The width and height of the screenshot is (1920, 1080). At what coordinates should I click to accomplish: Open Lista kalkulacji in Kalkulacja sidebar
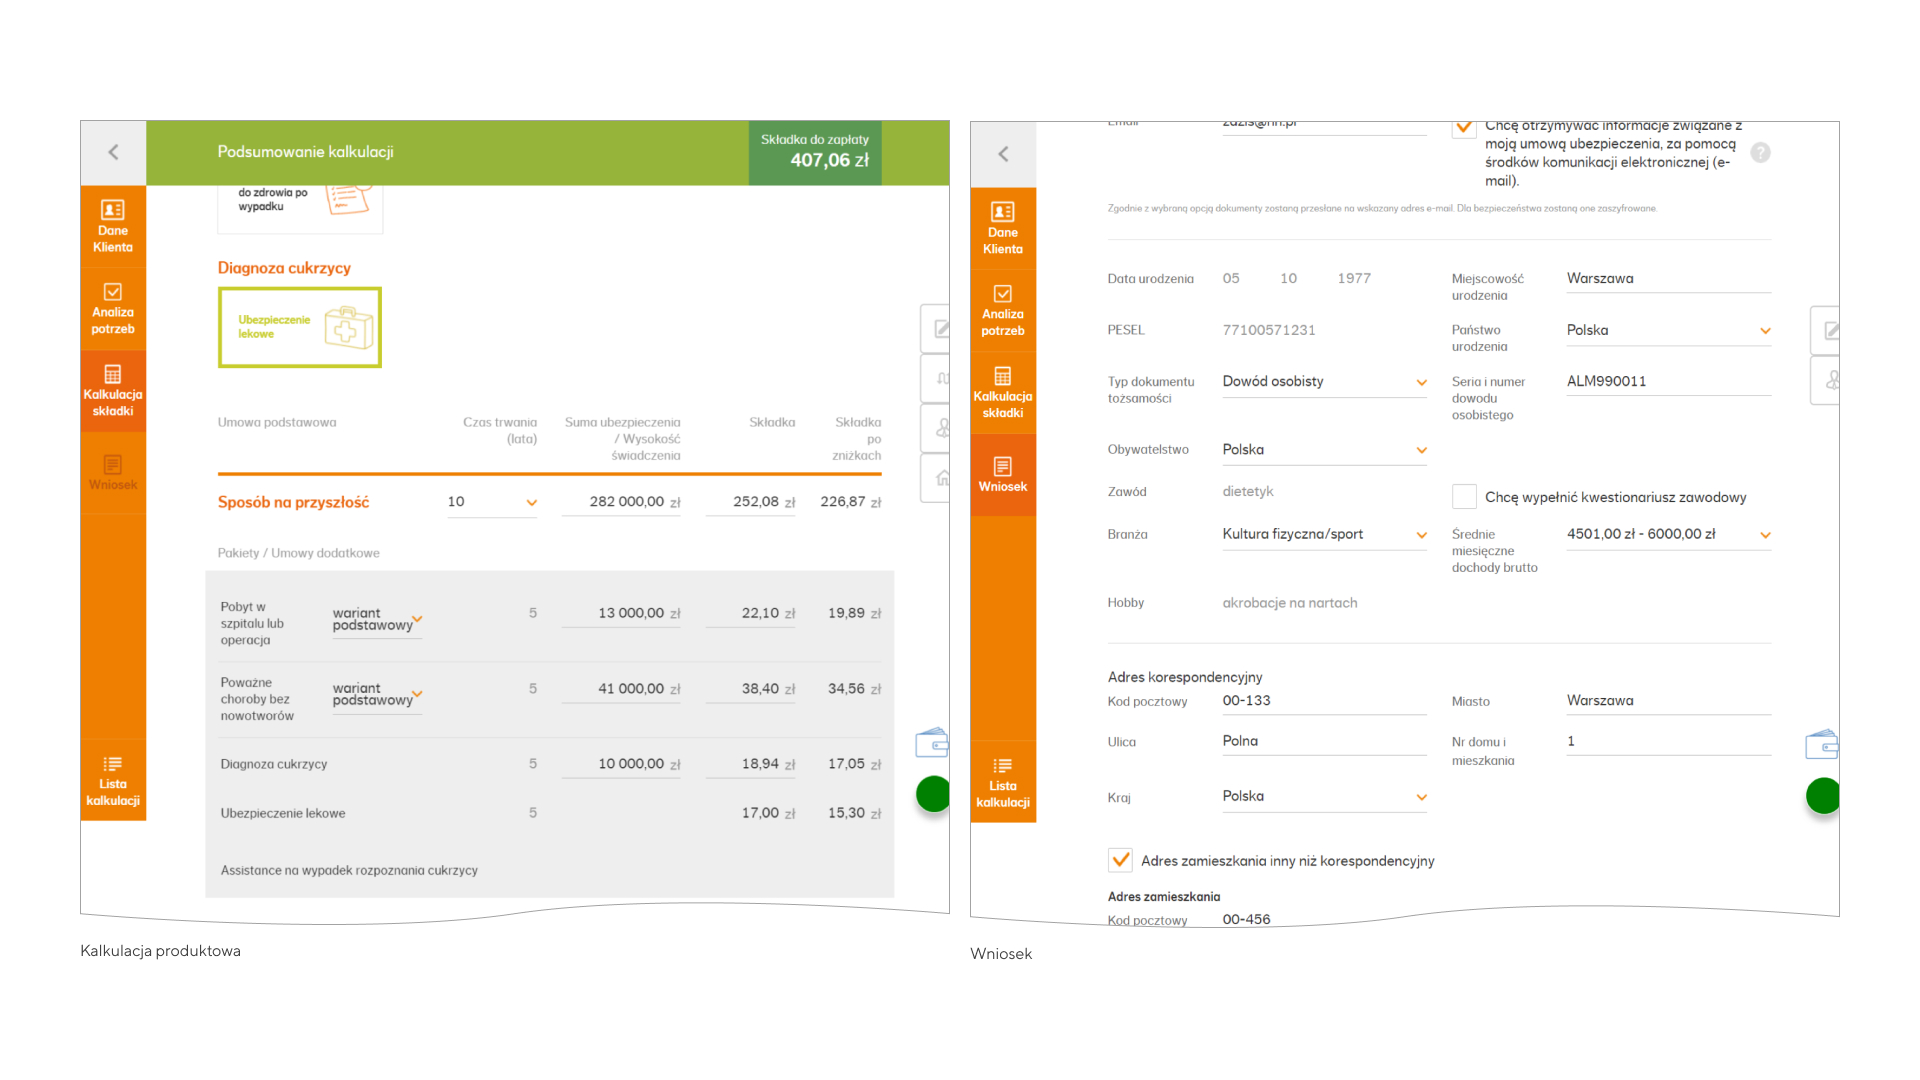click(x=113, y=781)
